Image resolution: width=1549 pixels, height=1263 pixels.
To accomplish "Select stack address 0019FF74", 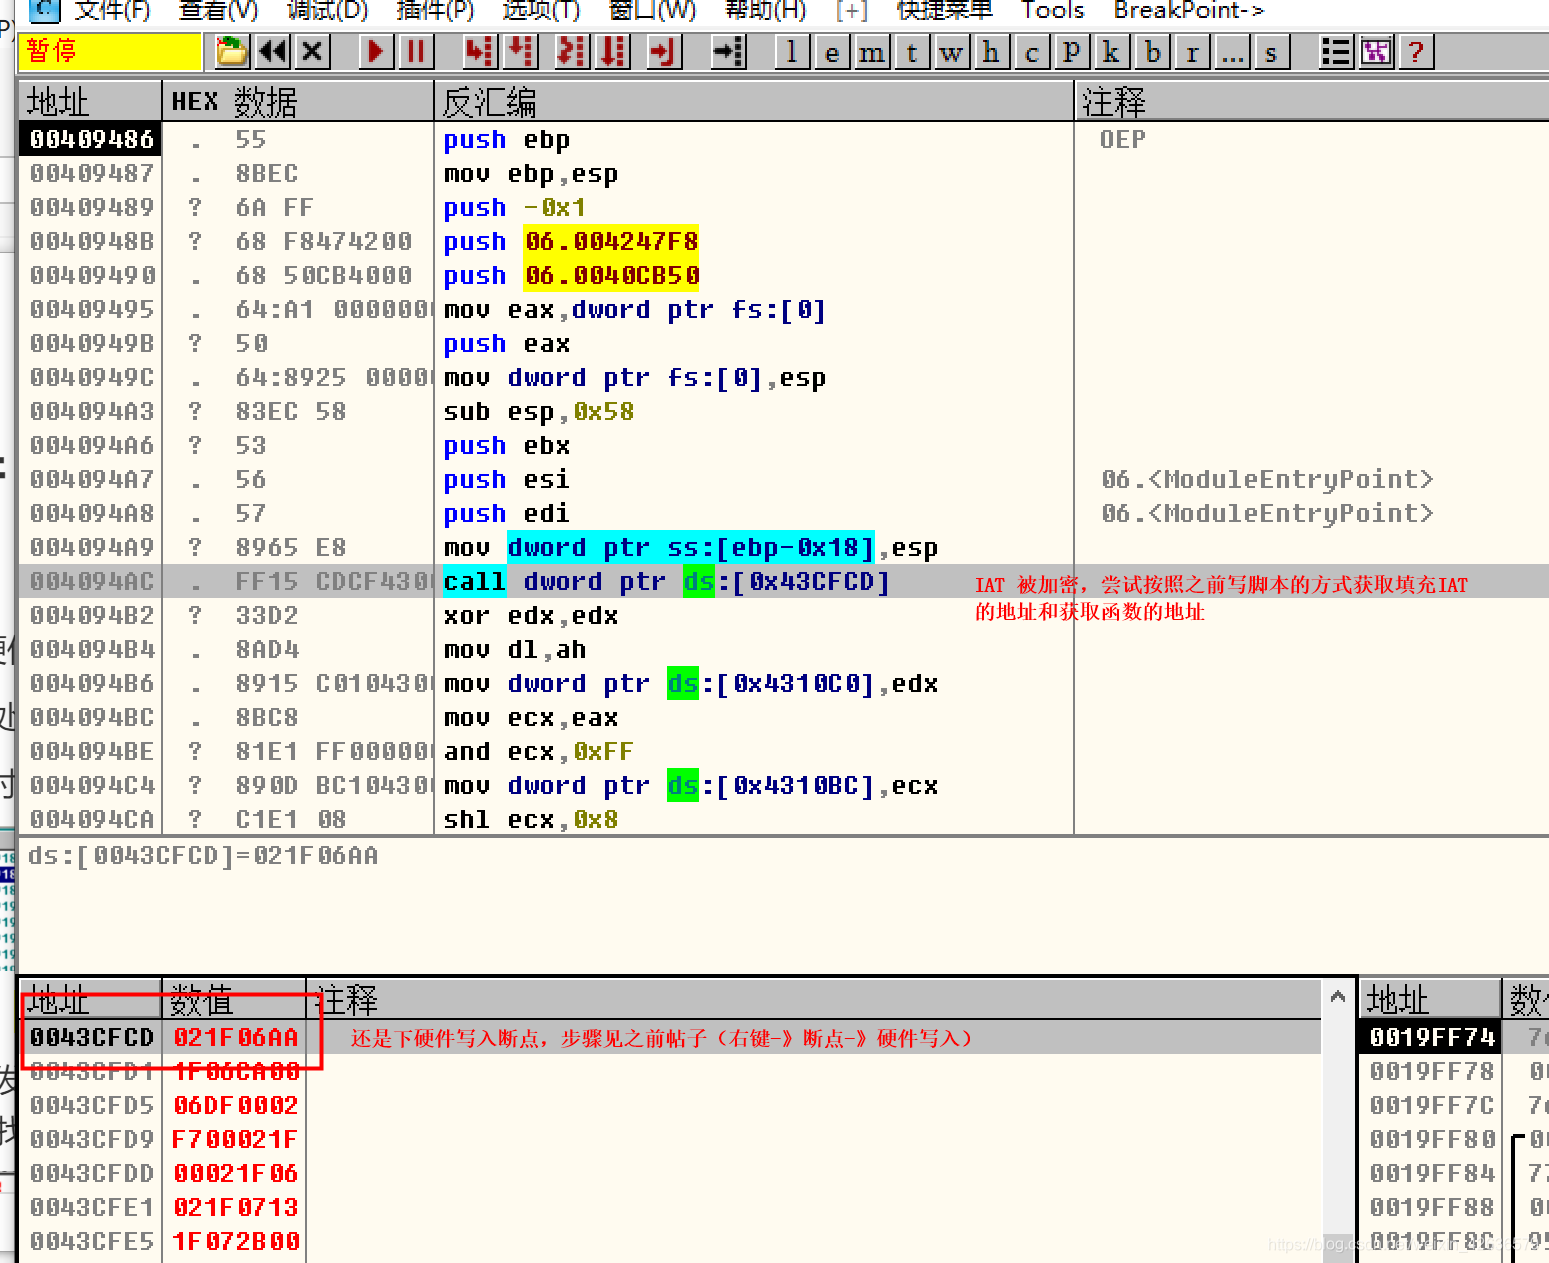I will click(1432, 1037).
